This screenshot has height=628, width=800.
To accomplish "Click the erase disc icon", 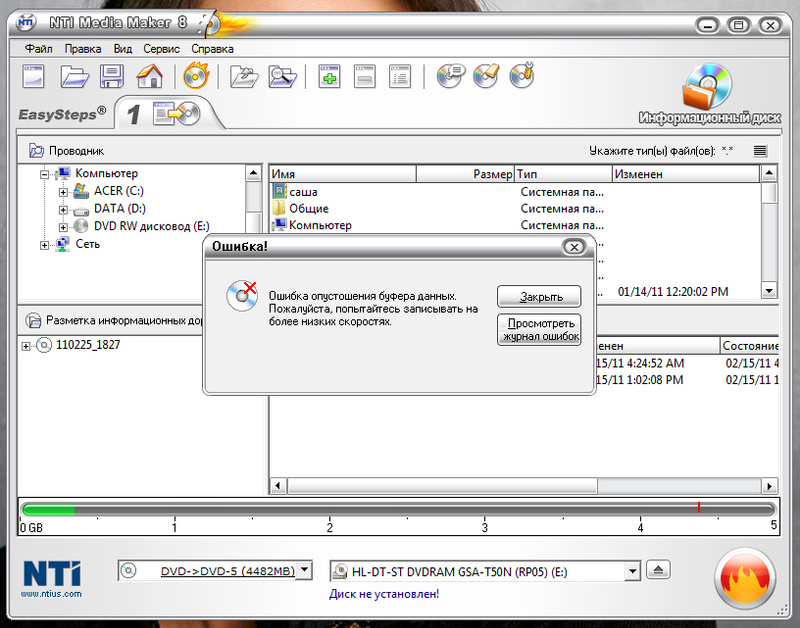I will (486, 76).
